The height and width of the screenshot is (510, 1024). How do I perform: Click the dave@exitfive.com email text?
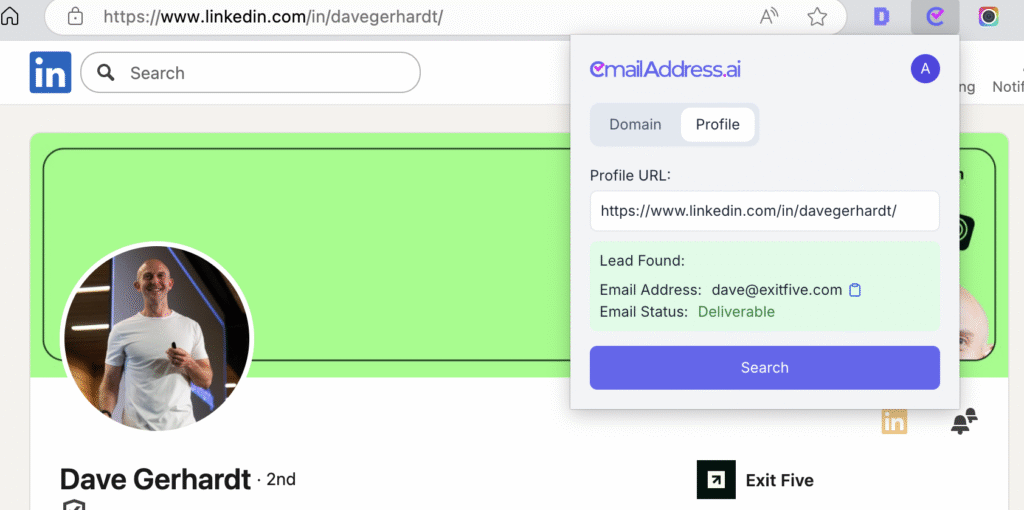pyautogui.click(x=777, y=290)
